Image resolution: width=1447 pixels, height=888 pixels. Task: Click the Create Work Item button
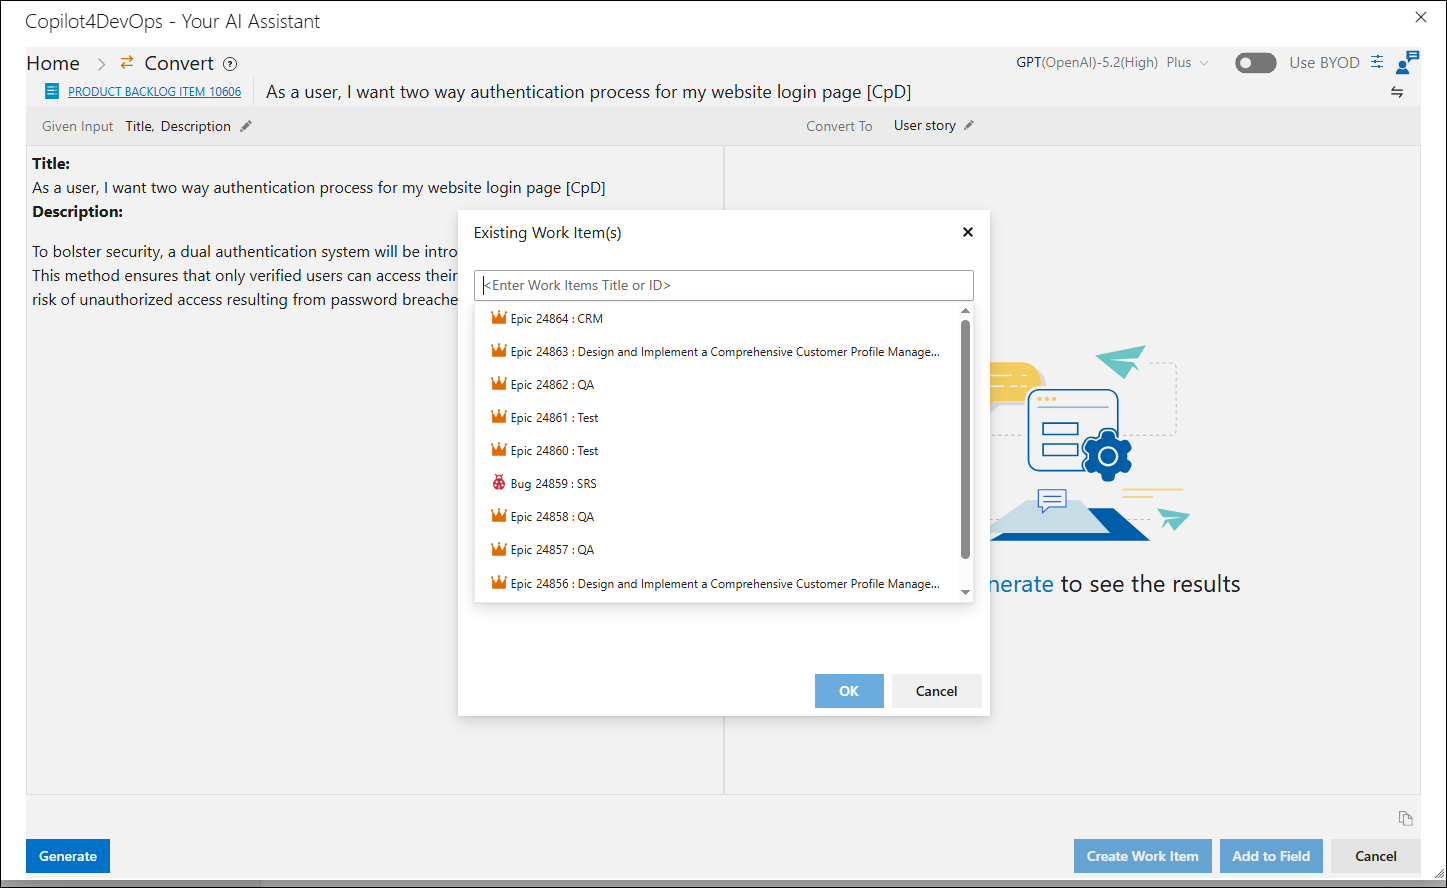[1143, 856]
